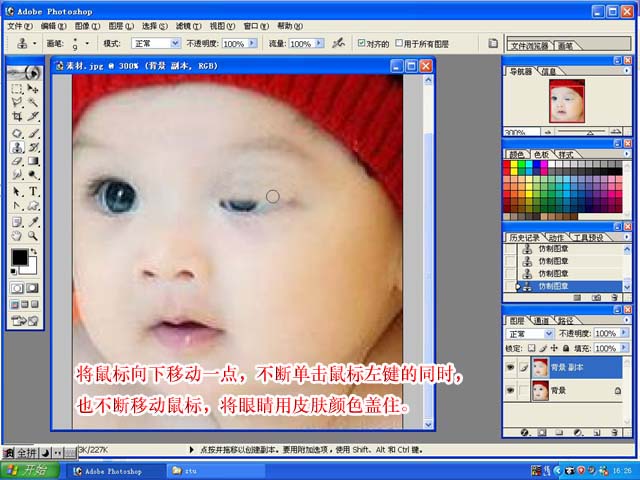Delete current state in History panel
The image size is (640, 480).
(614, 298)
